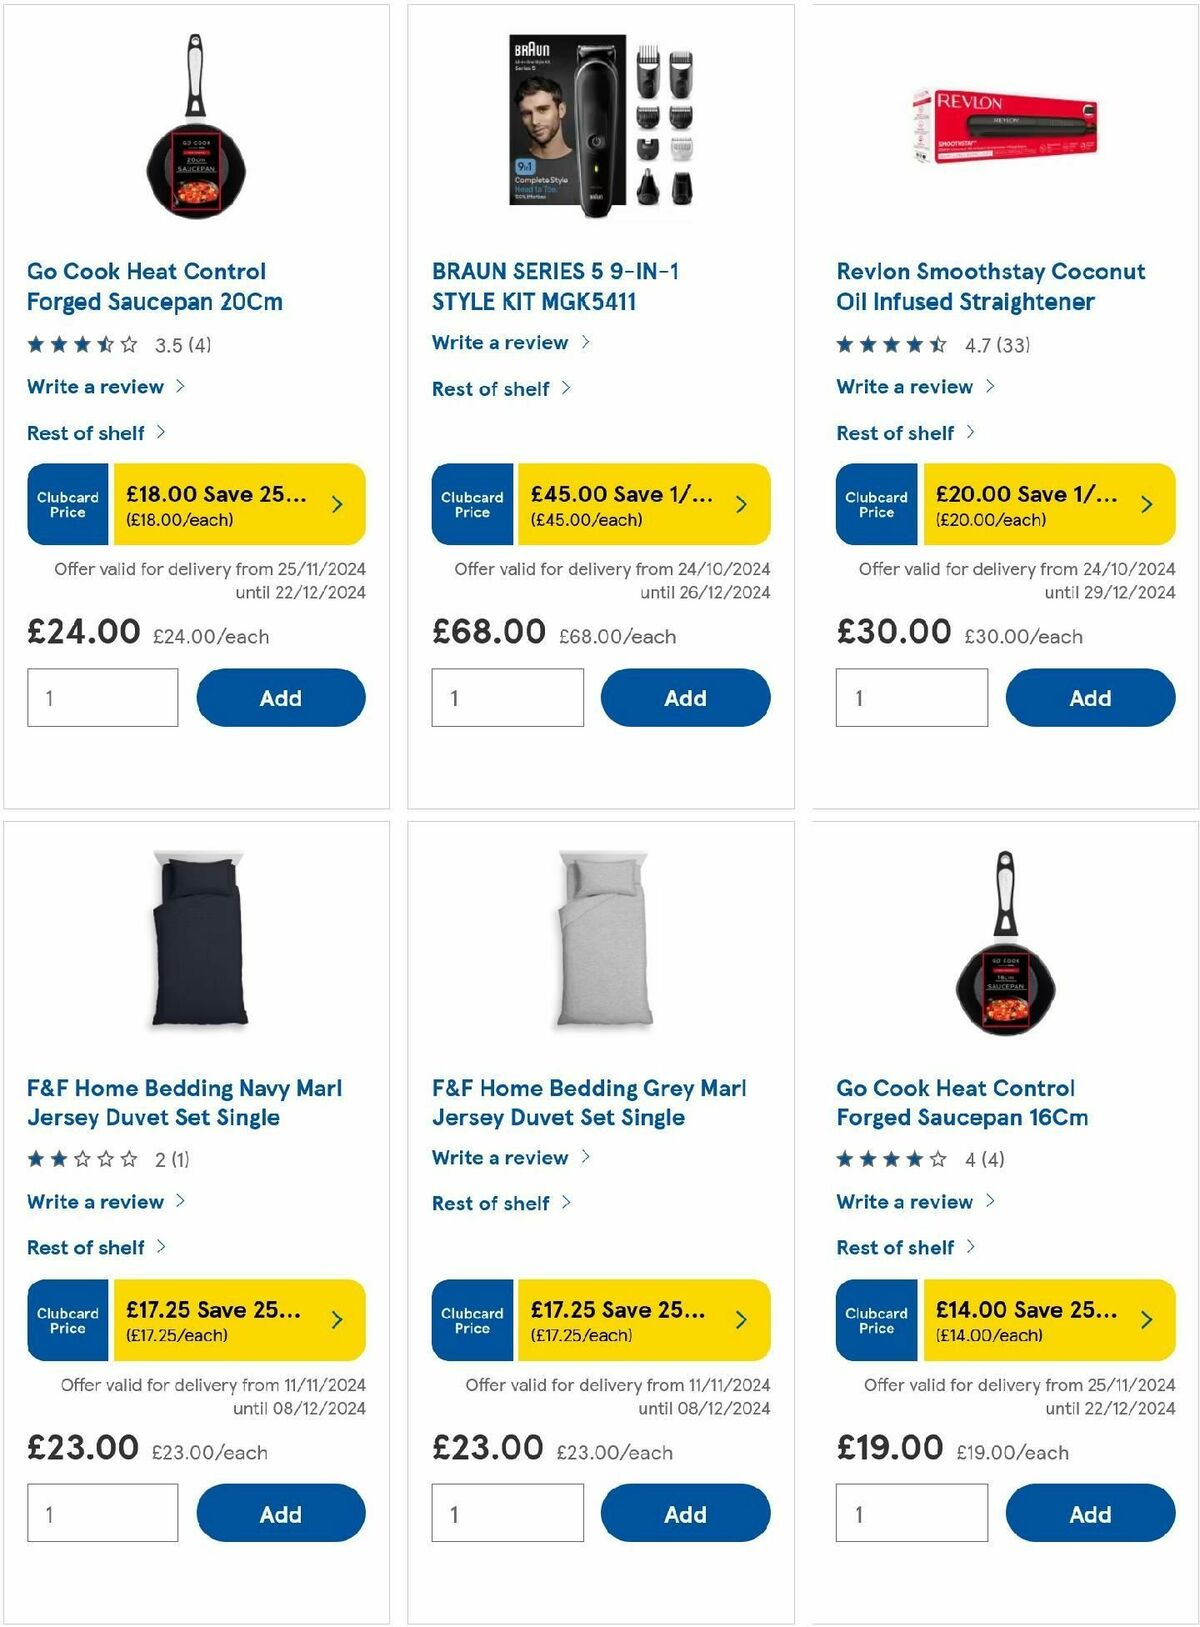Open the Grey Marl duvet £17.25 offer arrow
Viewport: 1200px width, 1627px height.
click(742, 1321)
